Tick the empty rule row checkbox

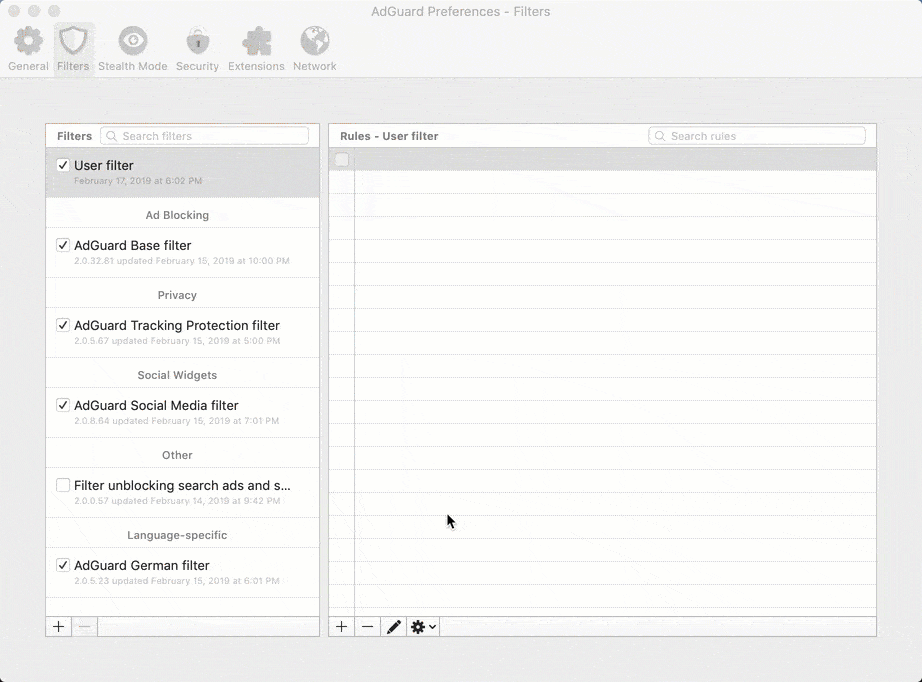(x=342, y=159)
